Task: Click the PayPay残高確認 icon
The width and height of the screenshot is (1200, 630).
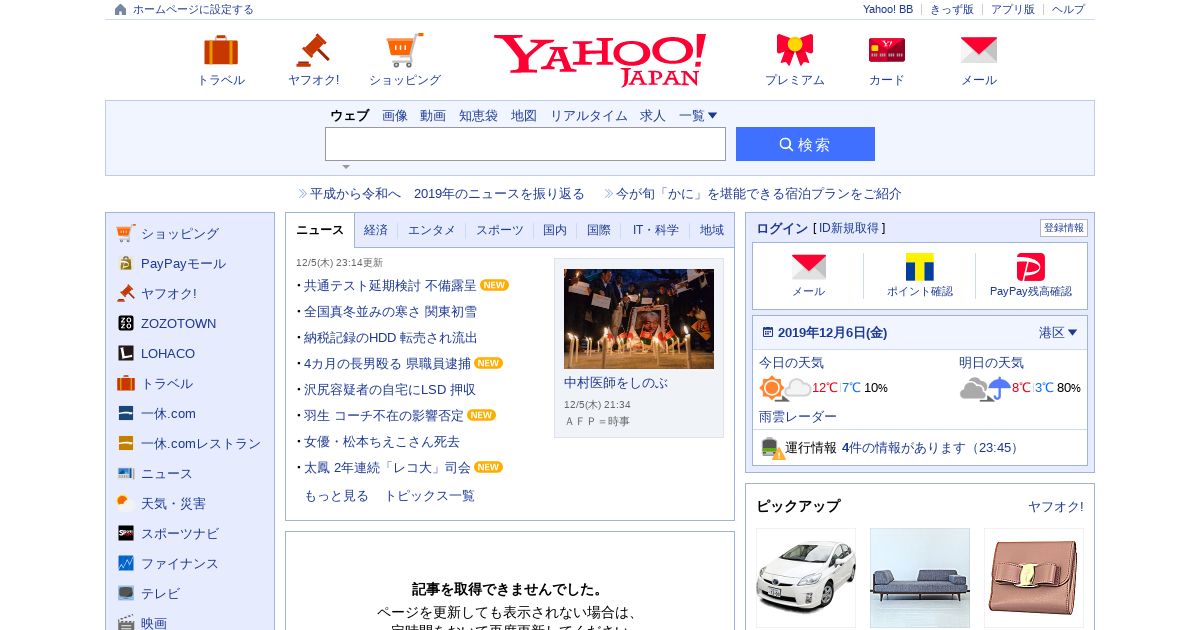Action: (1031, 267)
